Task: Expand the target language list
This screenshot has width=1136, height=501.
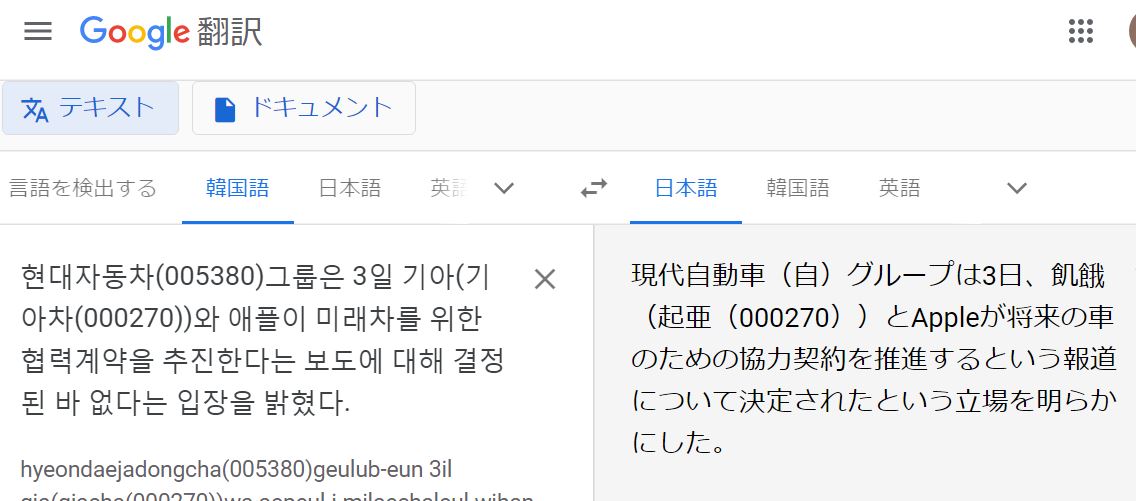Action: coord(1016,188)
